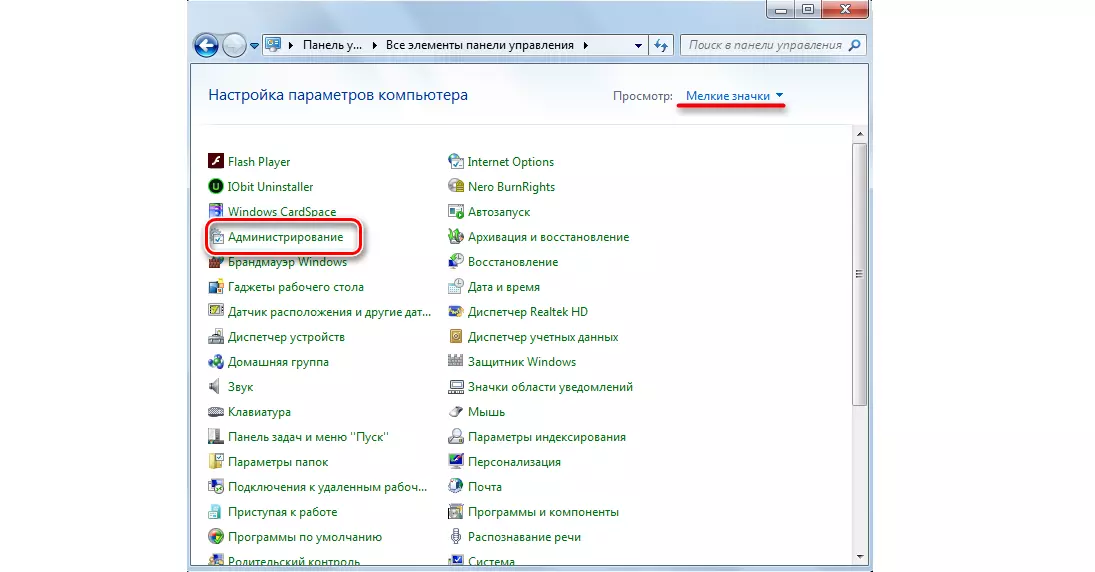Click the Nero BurnRights icon
Screen dimensions: 1095x572
[456, 187]
